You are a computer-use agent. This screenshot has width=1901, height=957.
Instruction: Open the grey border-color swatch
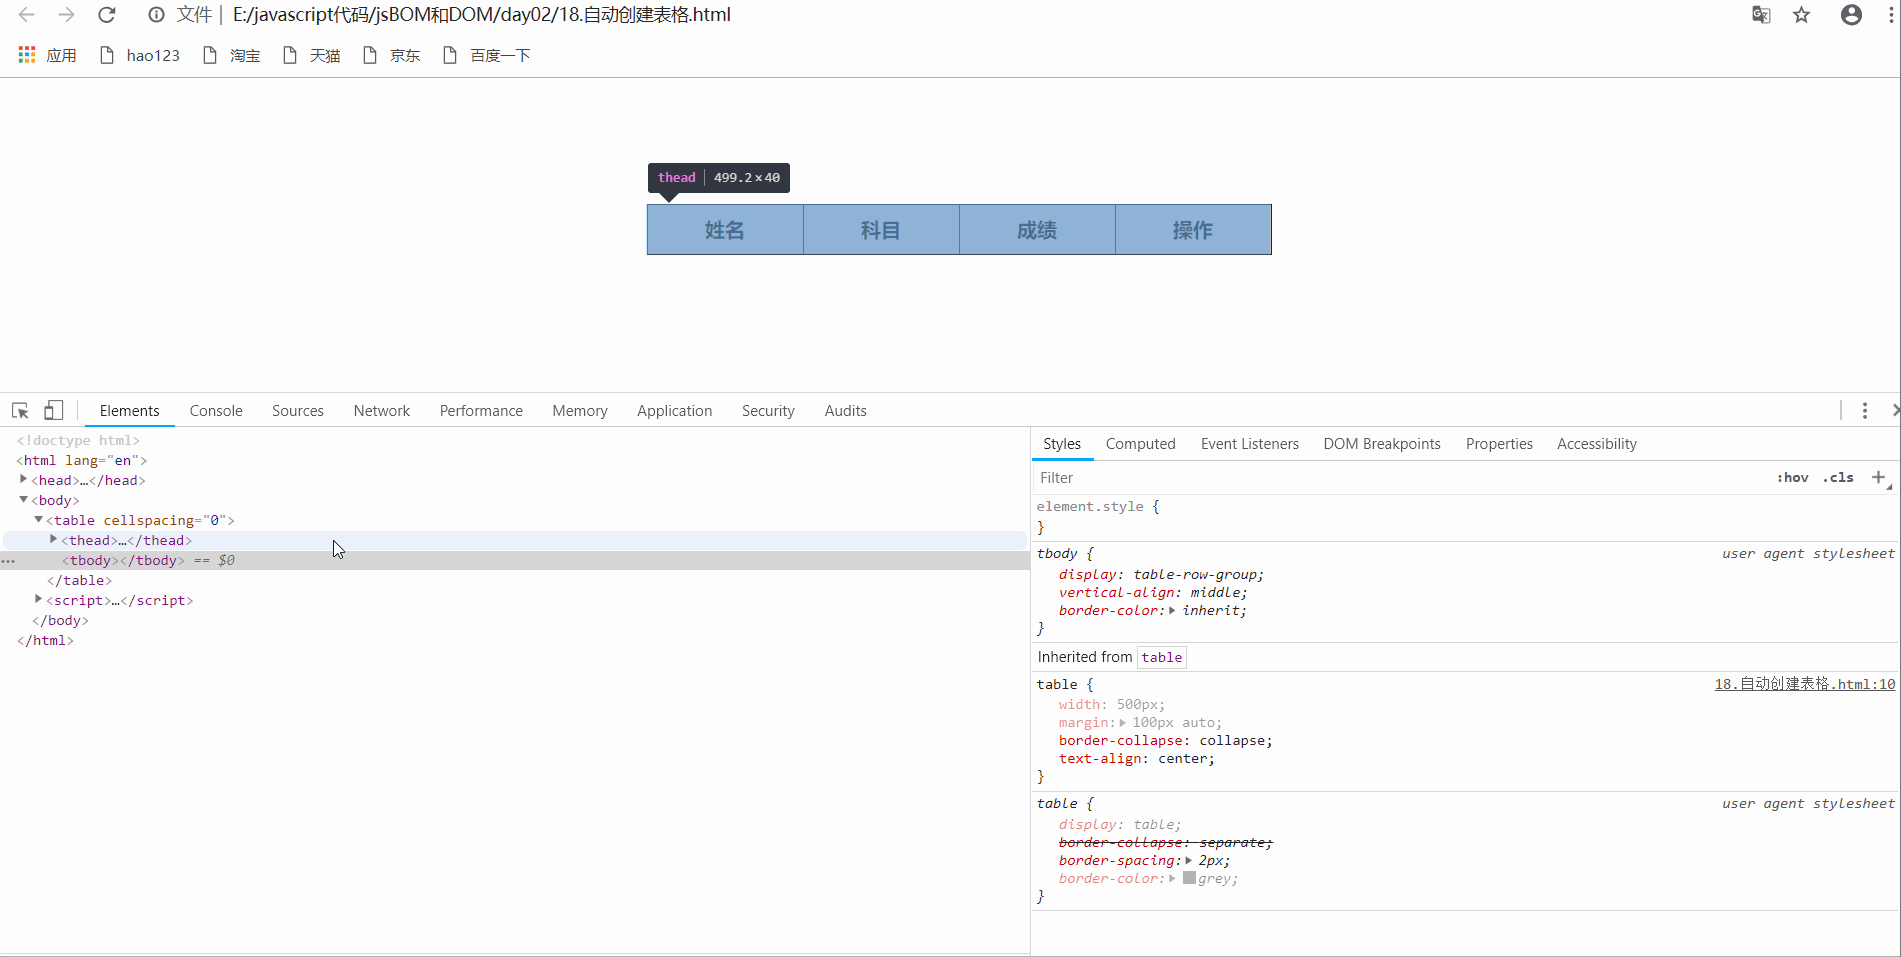coord(1189,878)
